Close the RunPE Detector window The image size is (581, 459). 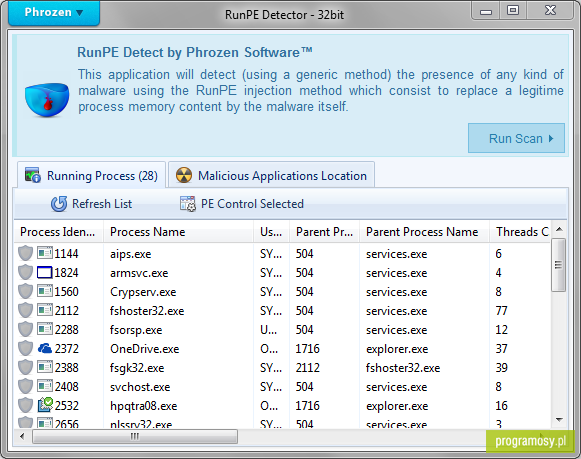coord(551,10)
